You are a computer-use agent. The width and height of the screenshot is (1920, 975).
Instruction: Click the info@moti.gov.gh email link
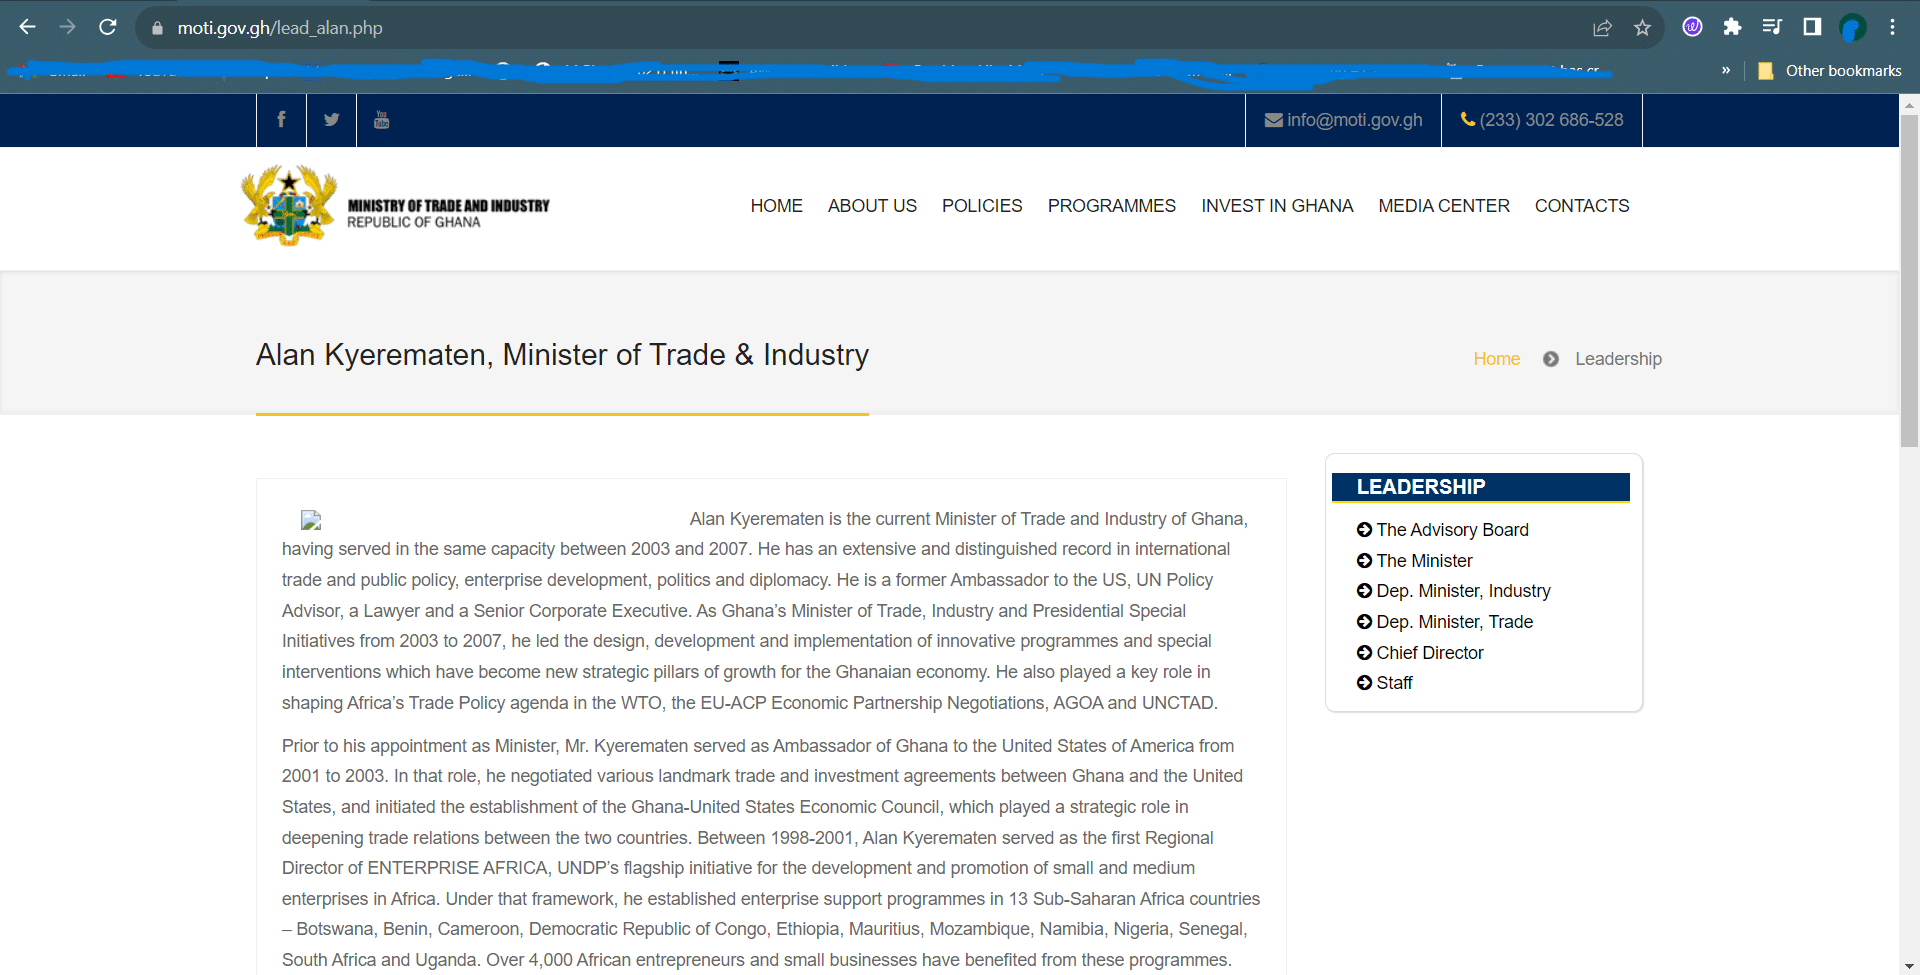(1343, 120)
